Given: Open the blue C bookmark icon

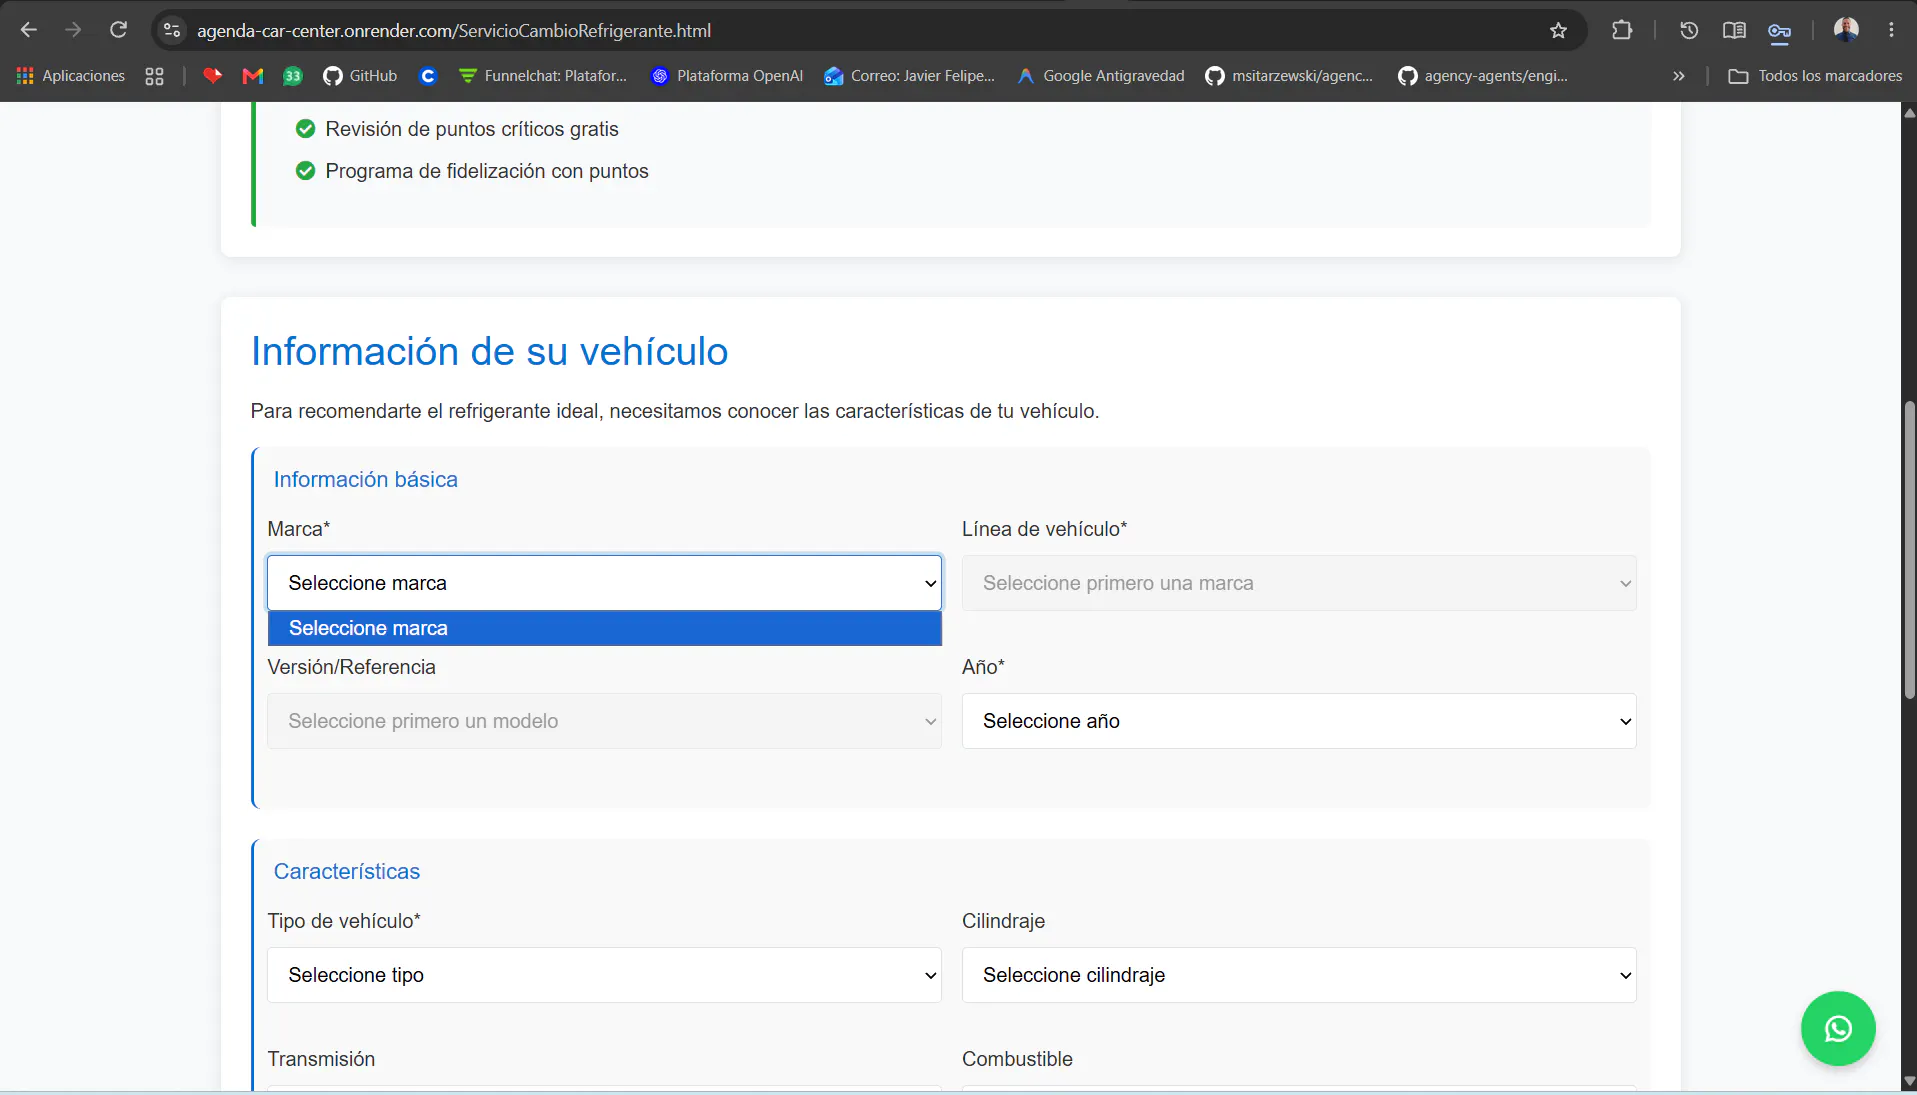Looking at the screenshot, I should (x=428, y=76).
